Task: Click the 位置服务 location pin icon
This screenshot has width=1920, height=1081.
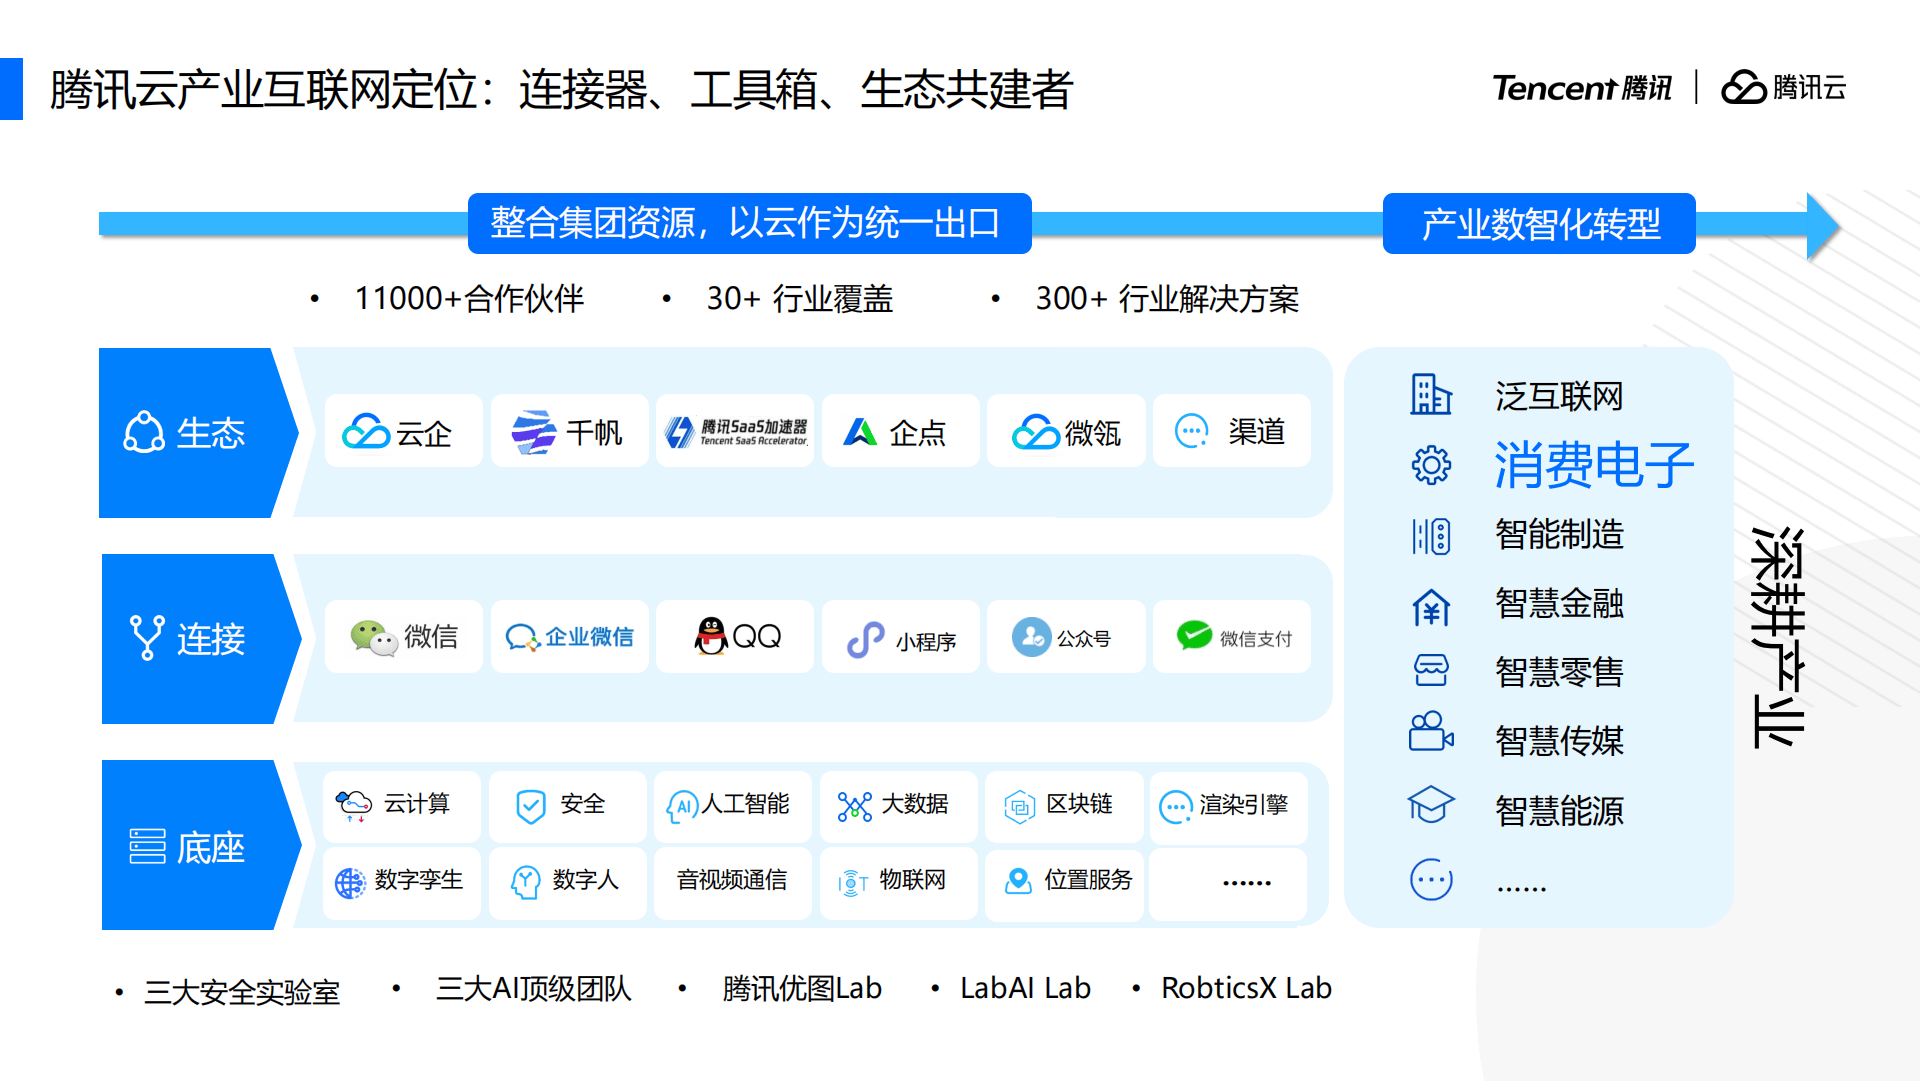Action: tap(1018, 880)
